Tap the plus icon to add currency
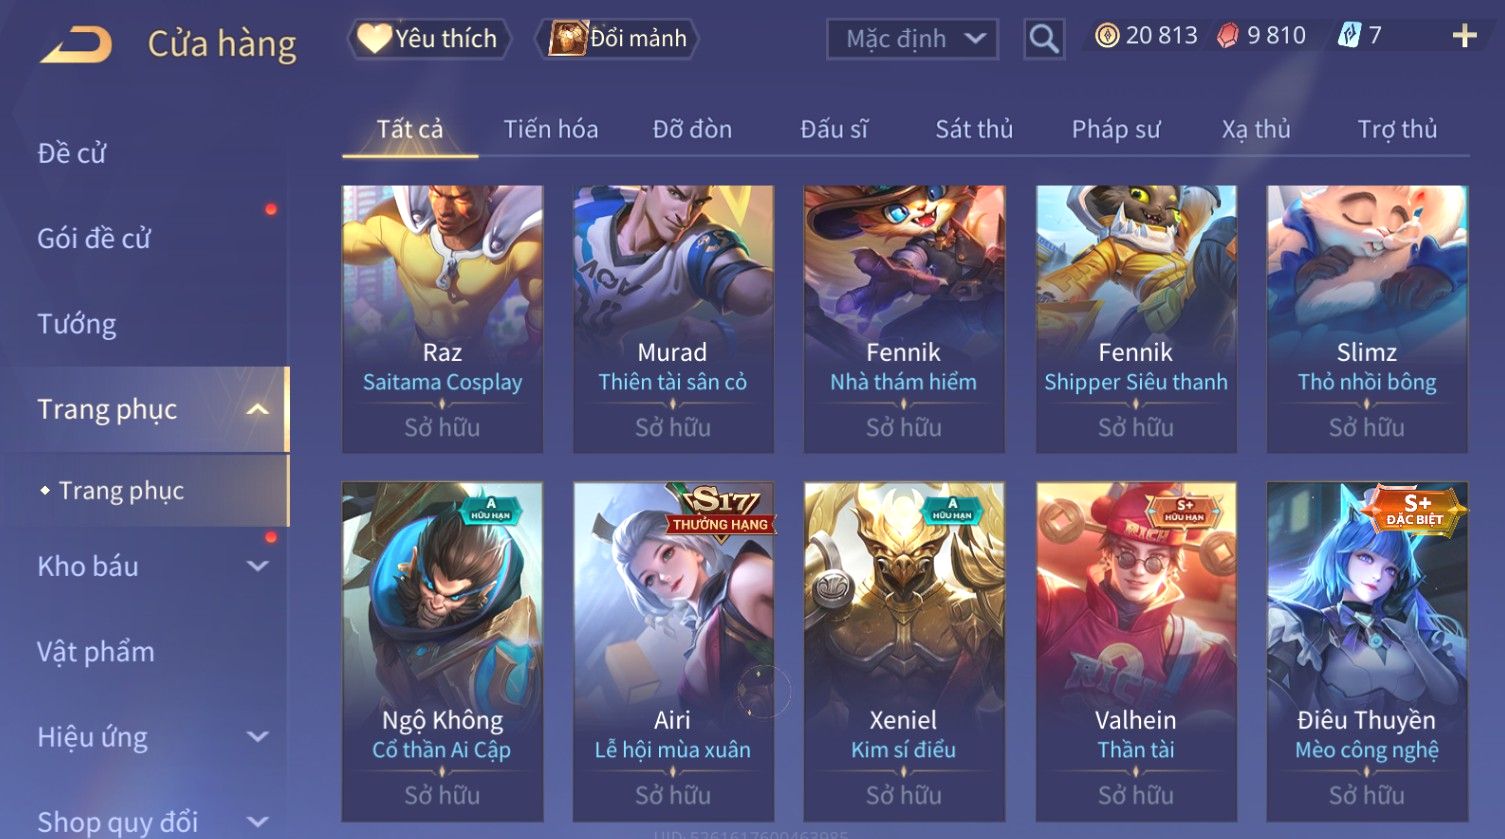 pyautogui.click(x=1465, y=36)
